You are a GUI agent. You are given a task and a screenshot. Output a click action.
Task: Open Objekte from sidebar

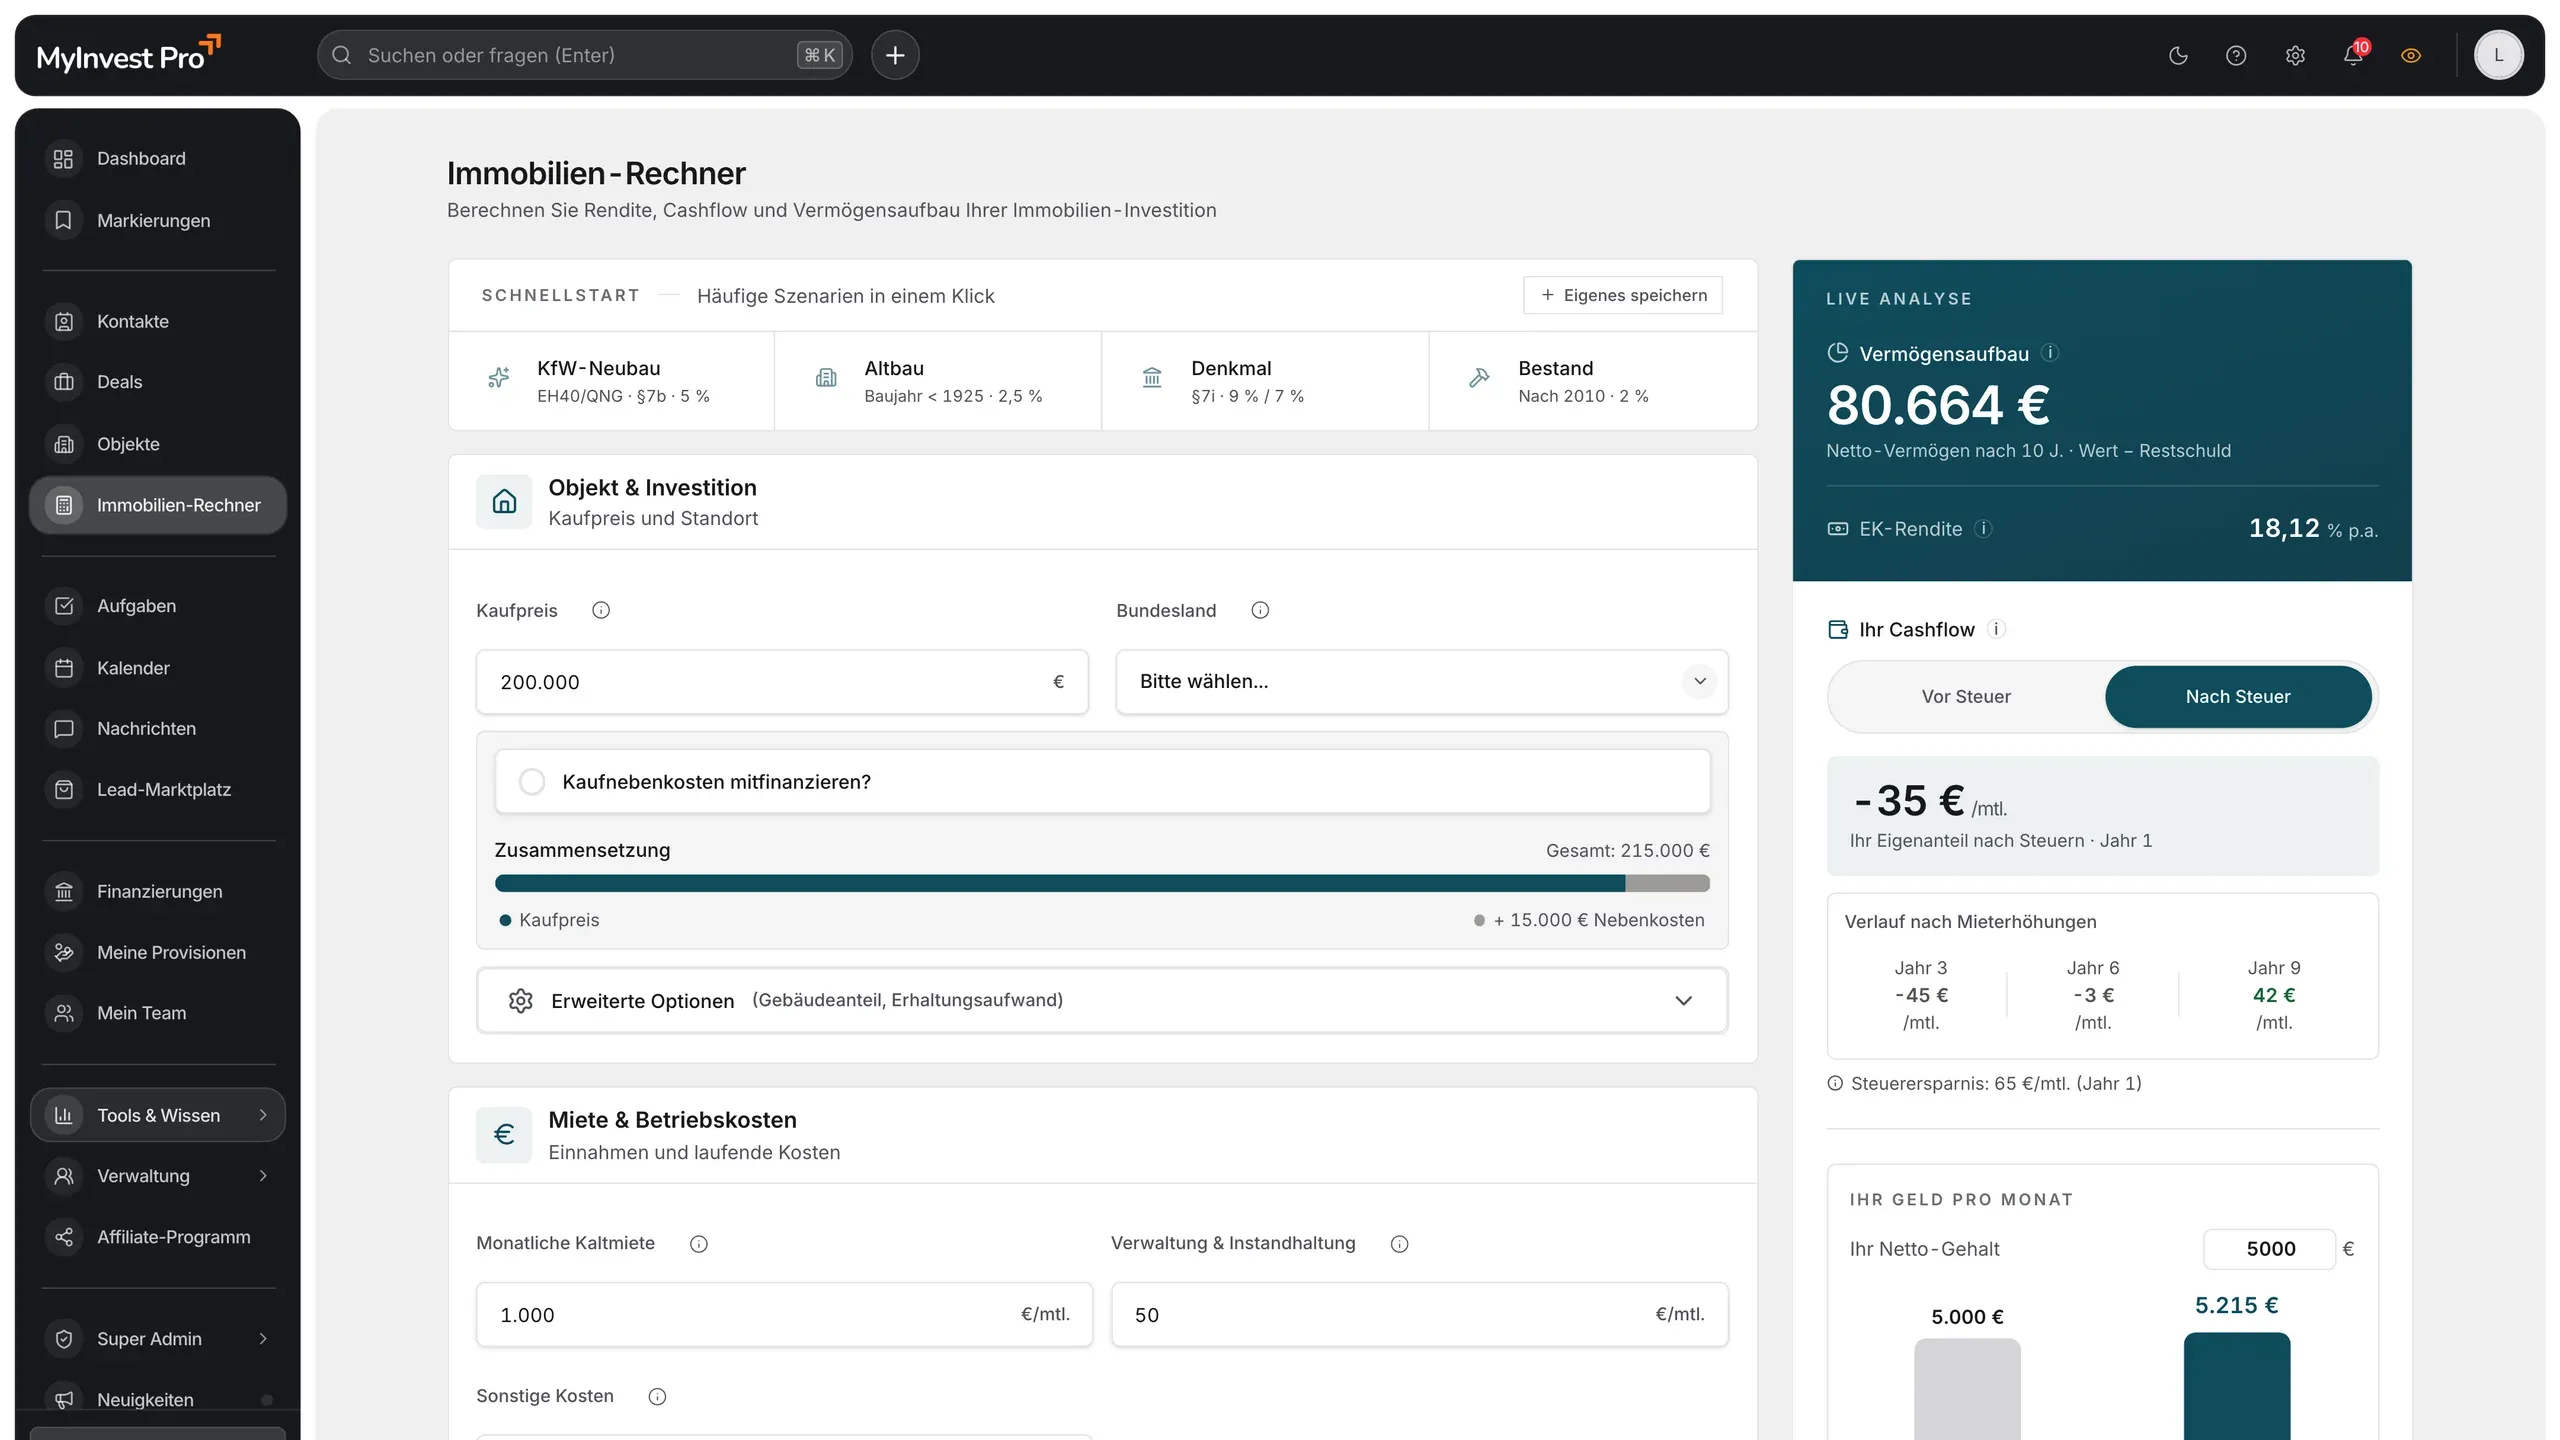[158, 444]
